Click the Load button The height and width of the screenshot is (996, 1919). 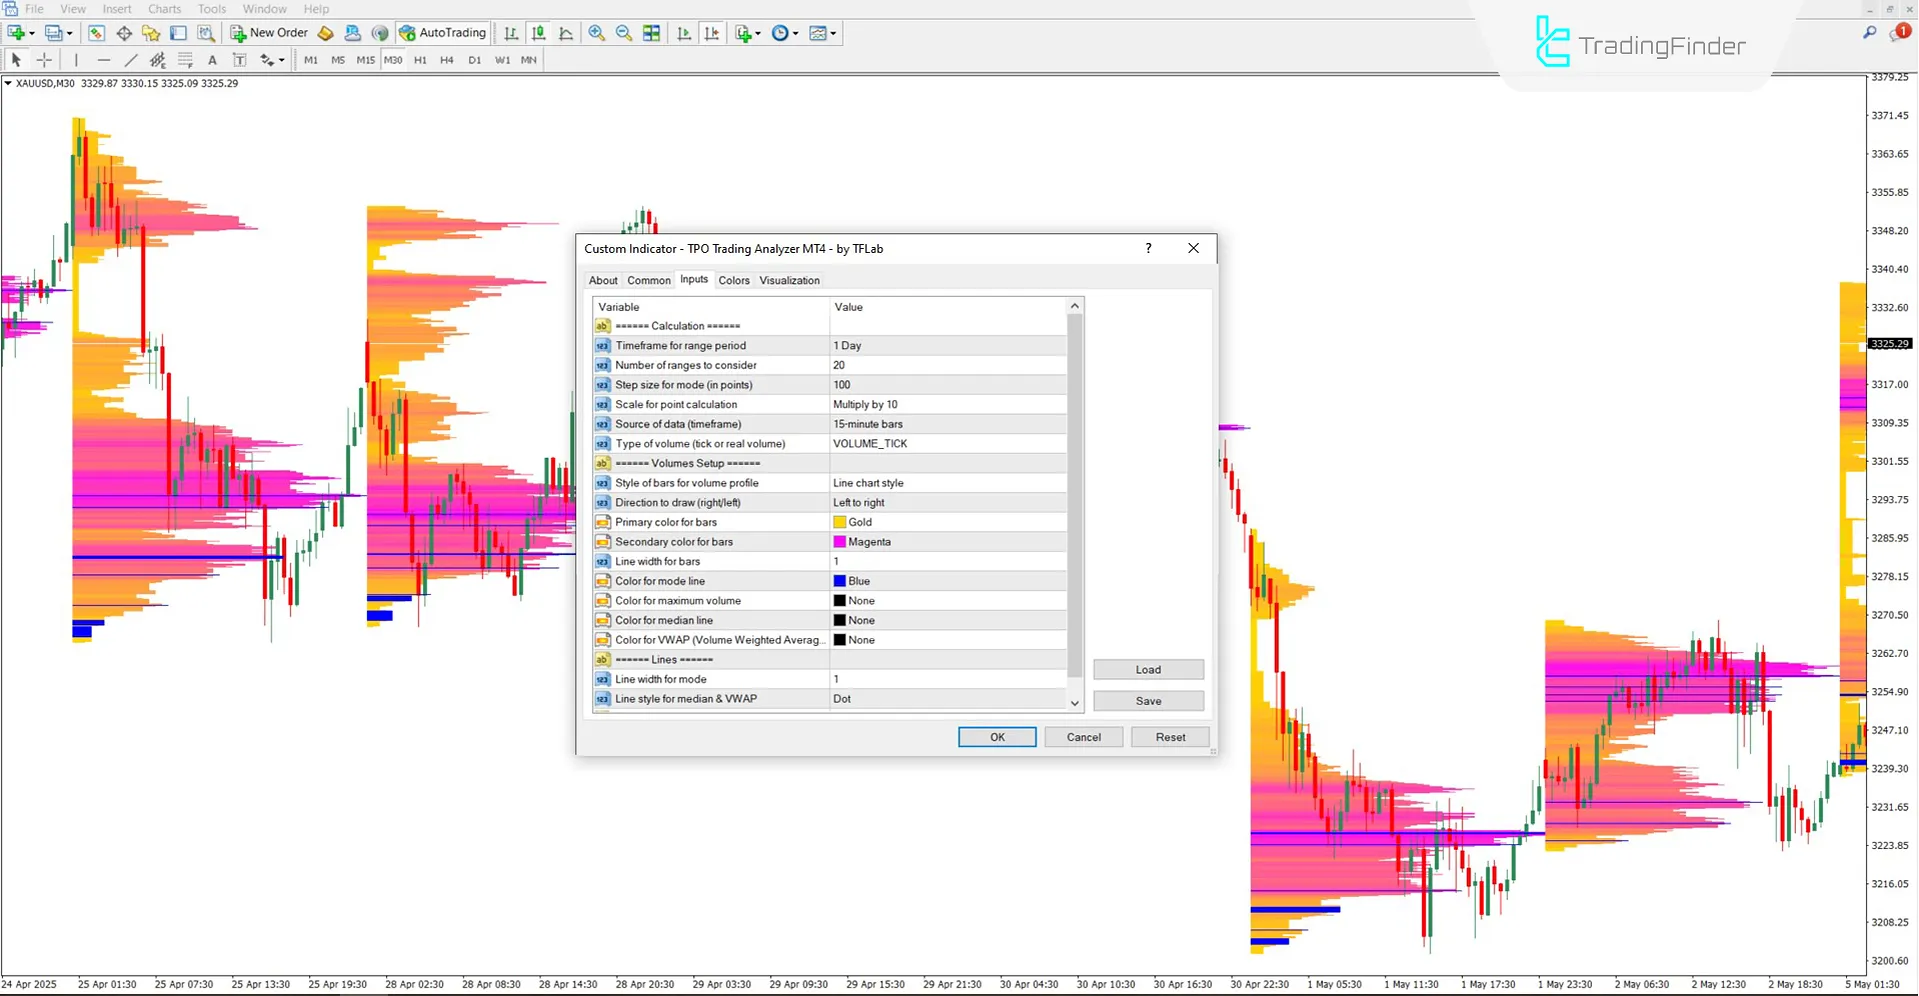[x=1147, y=669]
